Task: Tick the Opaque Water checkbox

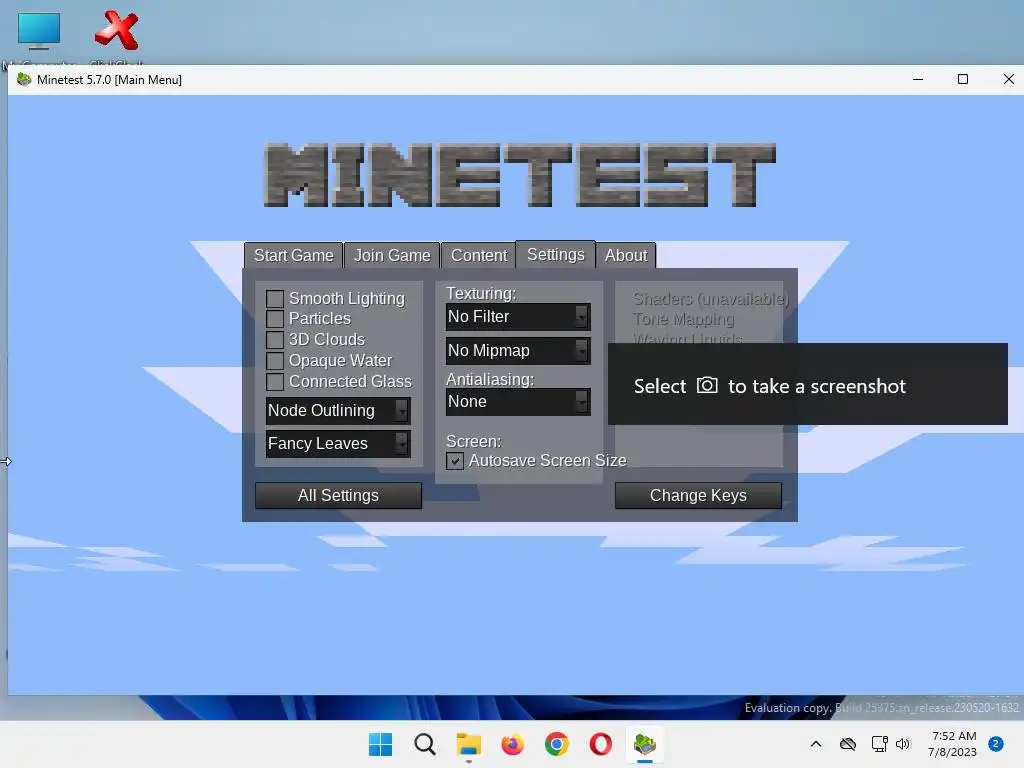Action: click(x=275, y=360)
